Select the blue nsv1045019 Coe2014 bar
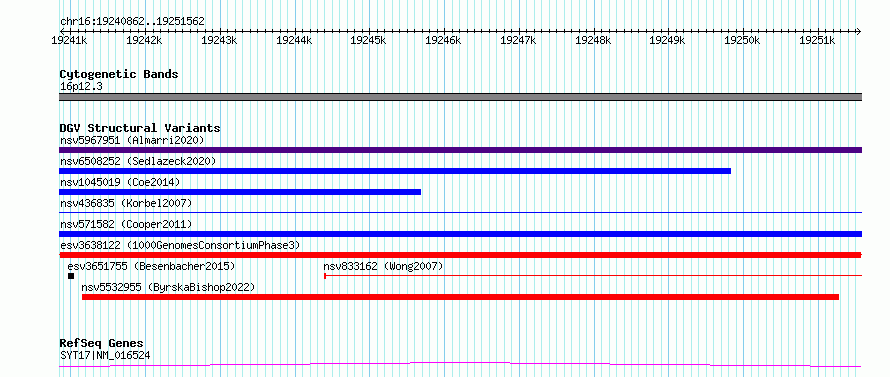The image size is (890, 377). pyautogui.click(x=240, y=192)
